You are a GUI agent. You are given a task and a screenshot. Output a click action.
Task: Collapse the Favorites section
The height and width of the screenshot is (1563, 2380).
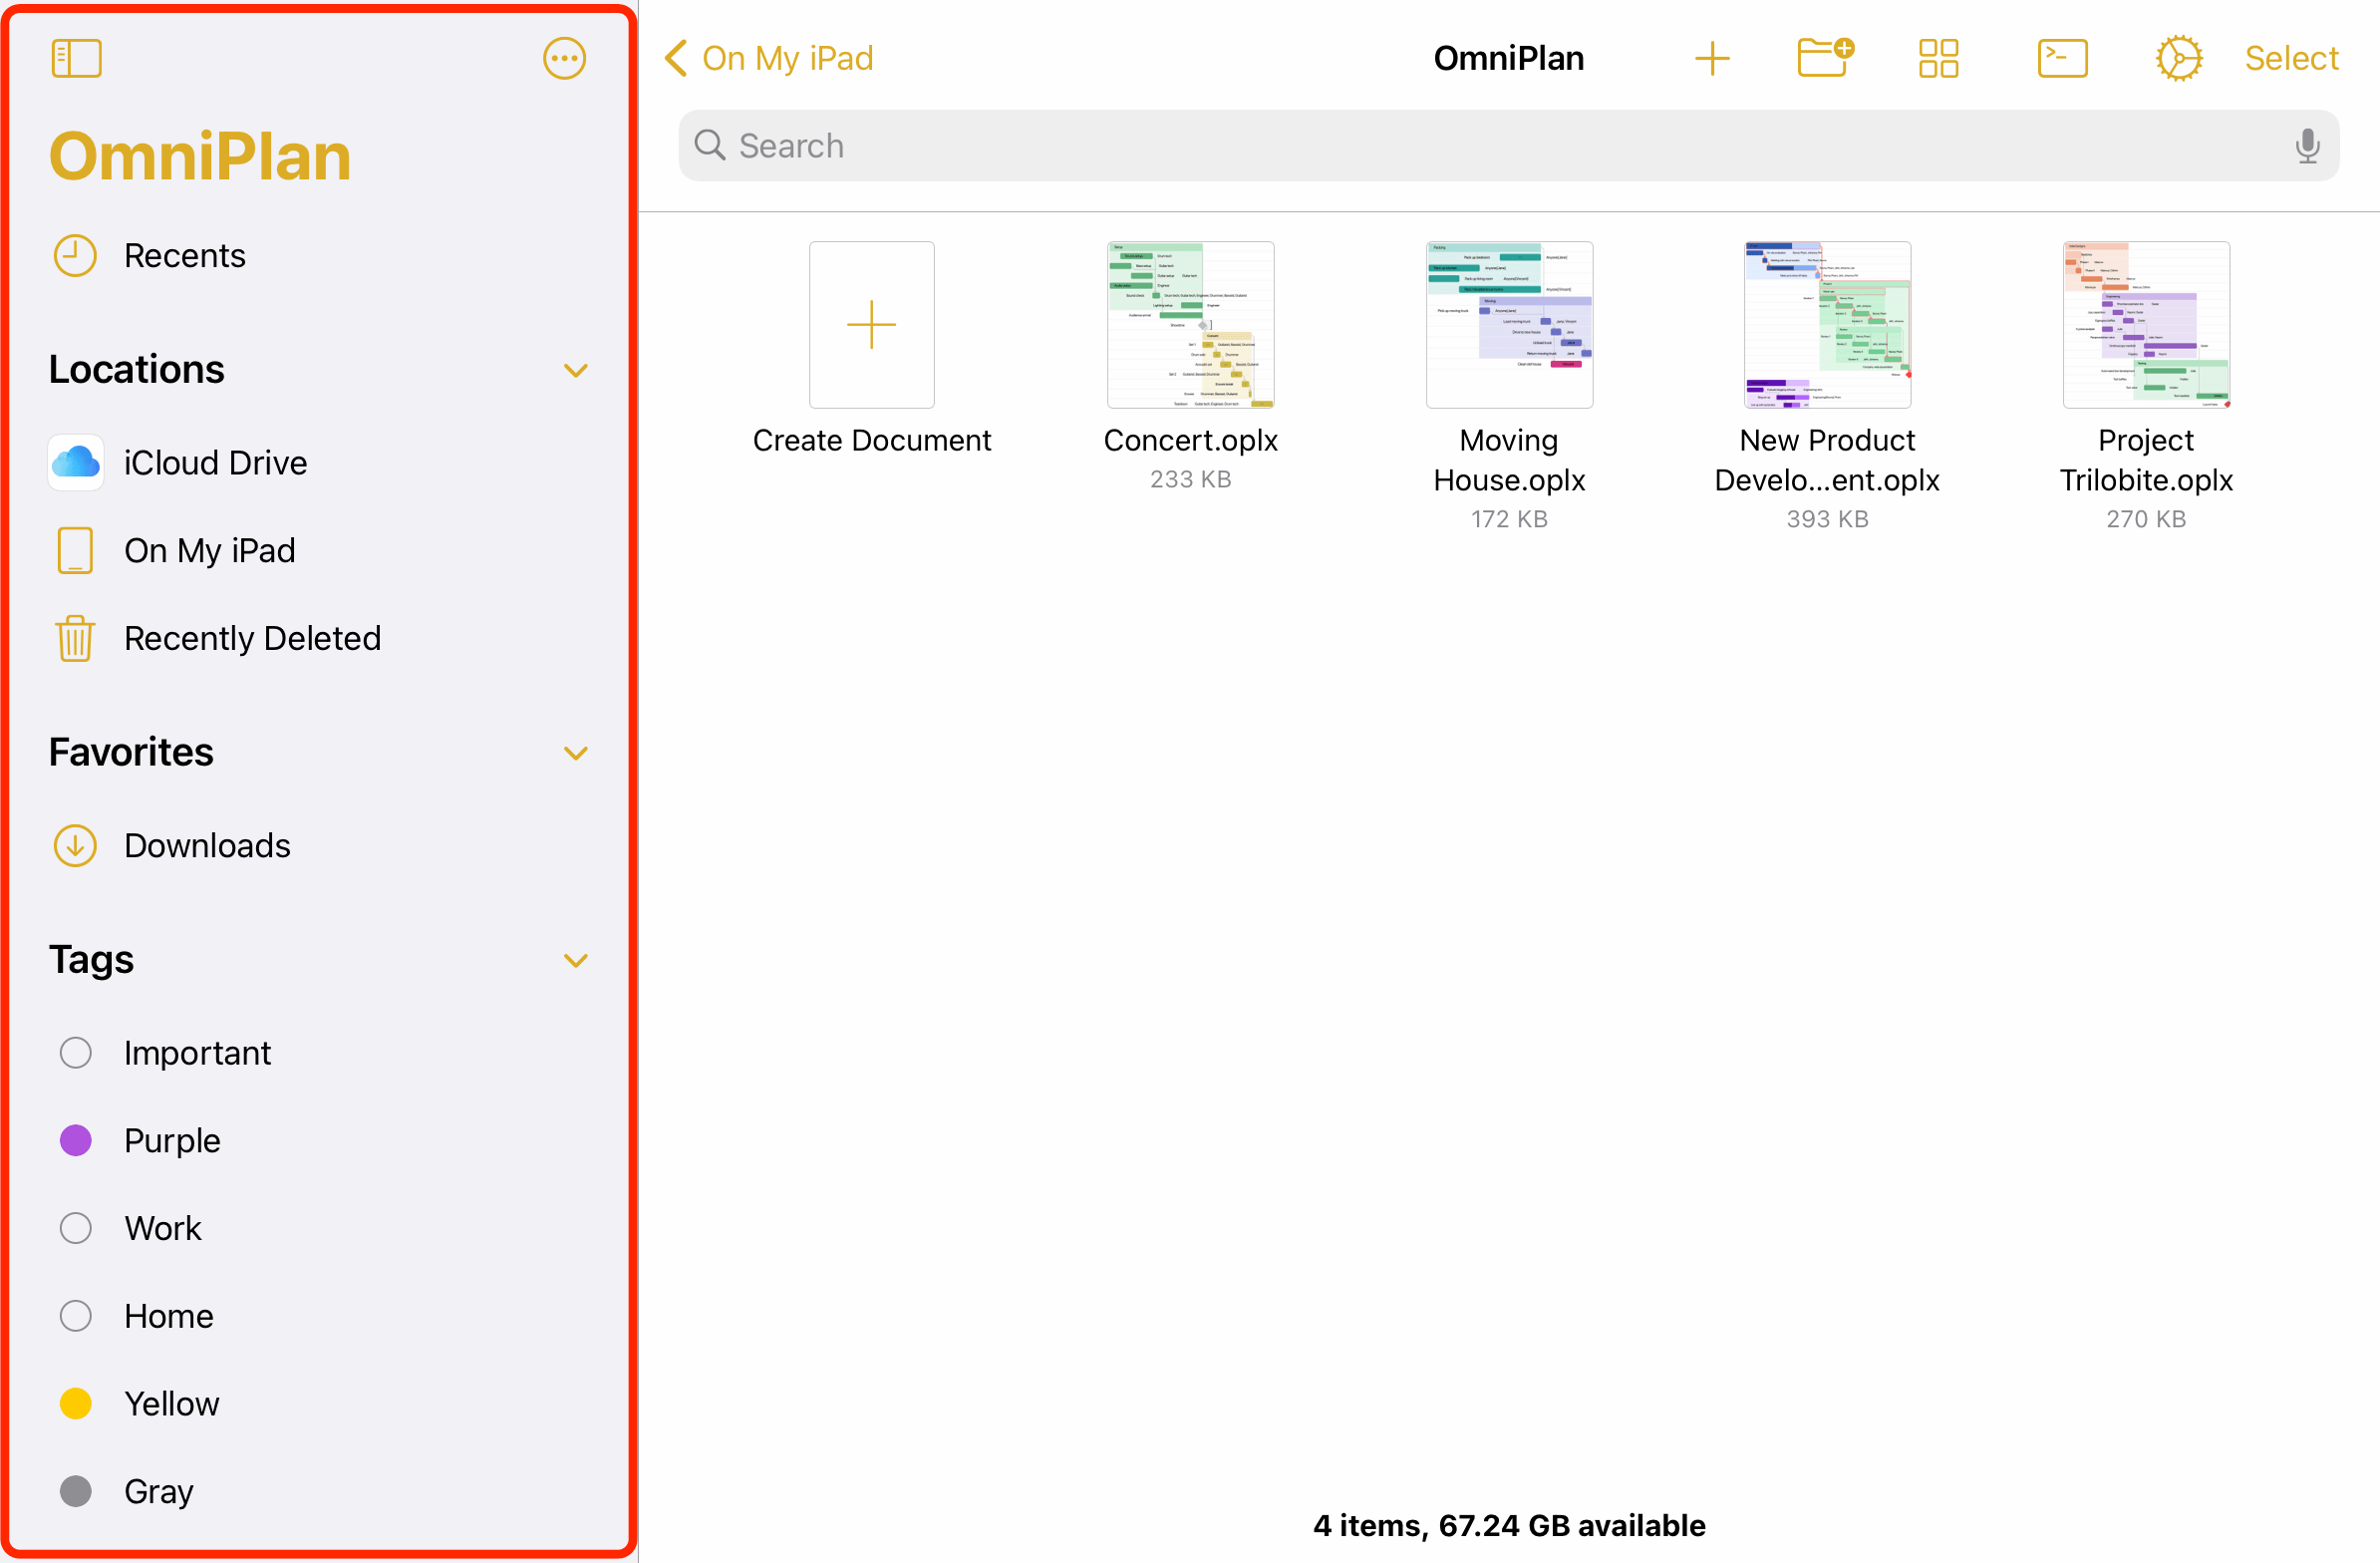(x=575, y=753)
